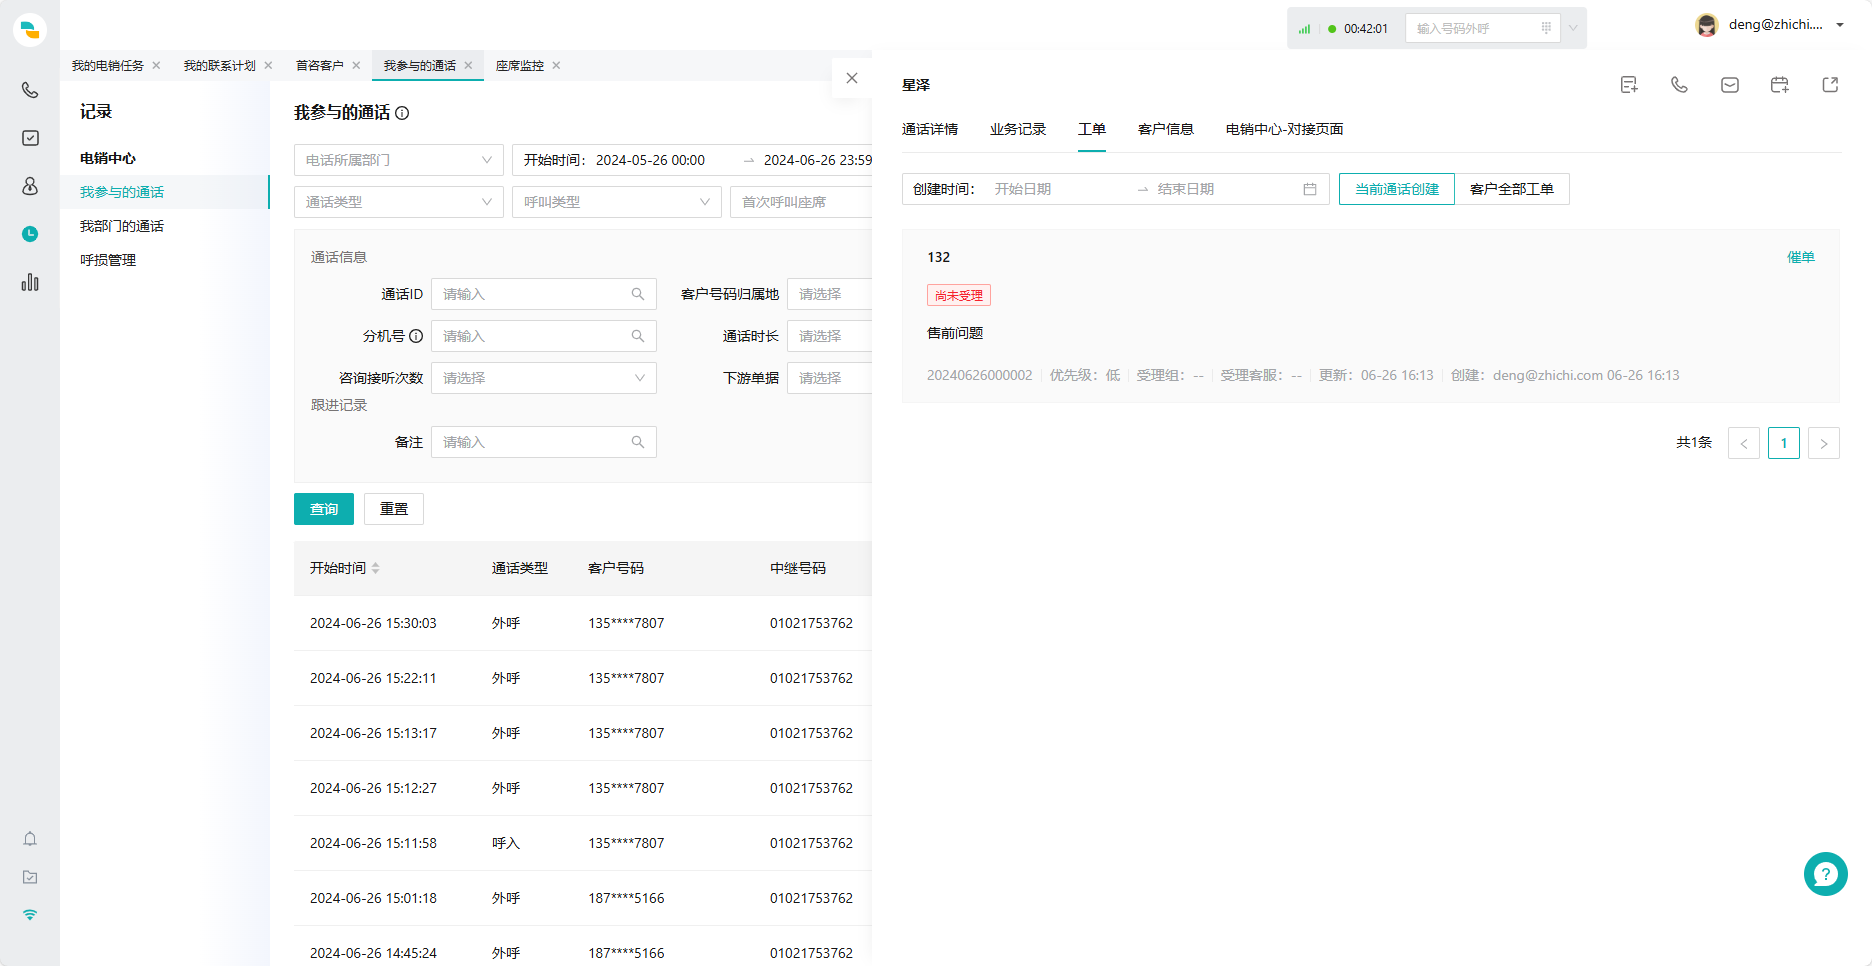Open the account menu arrow
Viewport: 1872px width, 966px height.
[x=1840, y=25]
